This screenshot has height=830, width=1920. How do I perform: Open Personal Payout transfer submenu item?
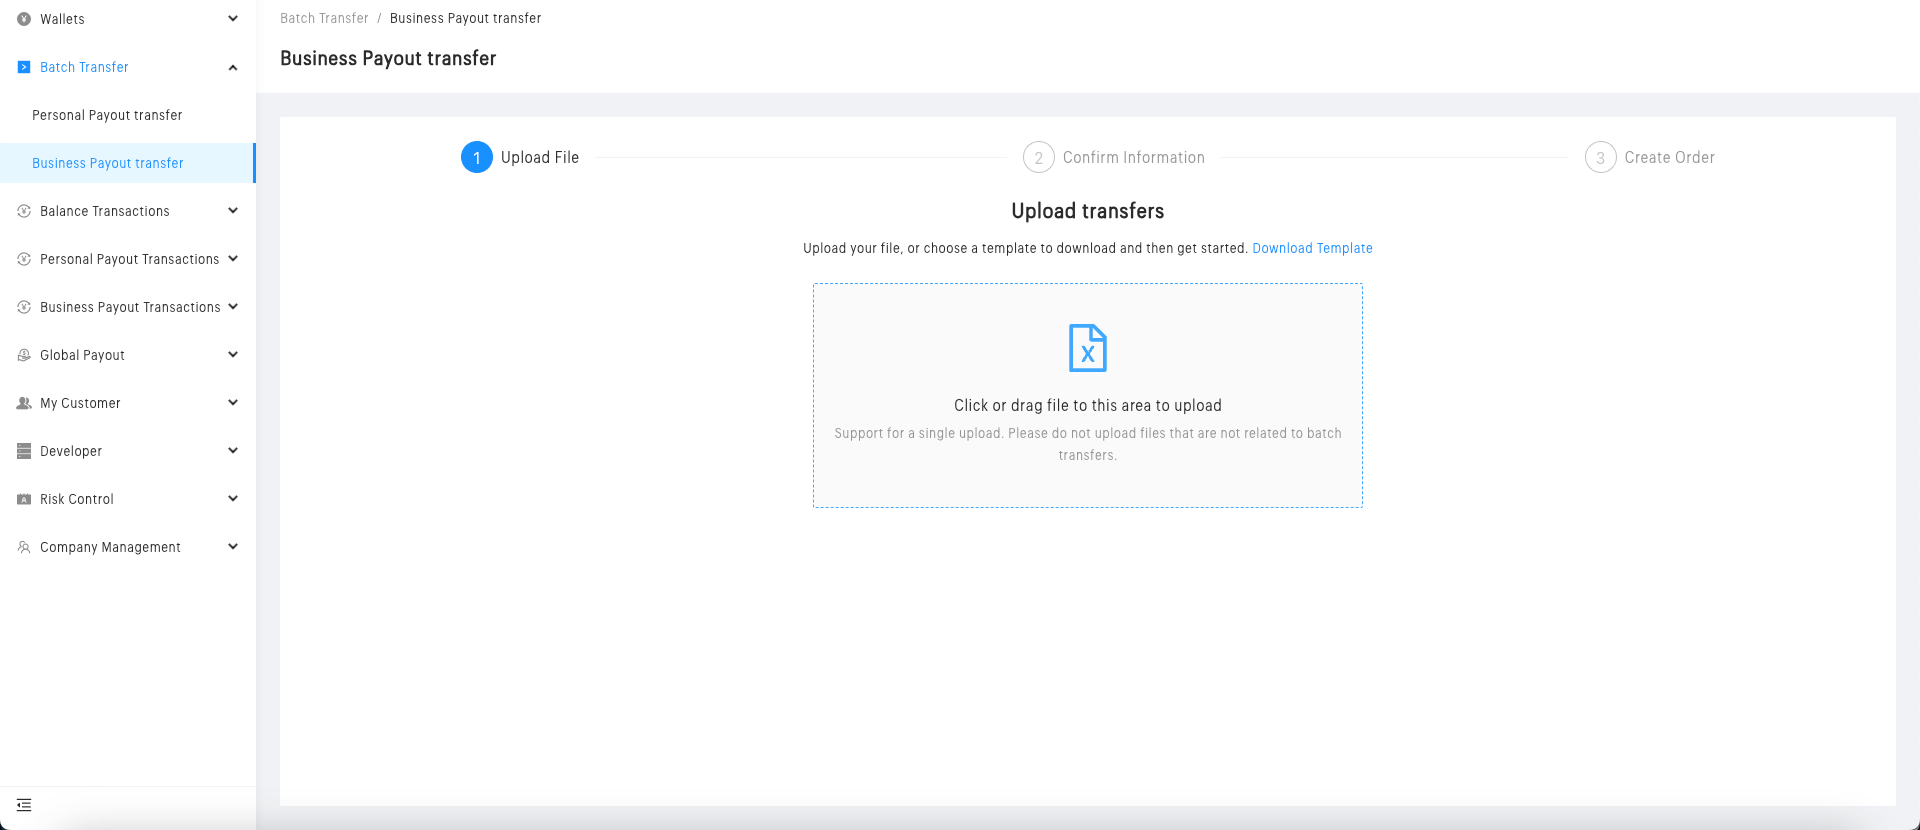pyautogui.click(x=107, y=115)
